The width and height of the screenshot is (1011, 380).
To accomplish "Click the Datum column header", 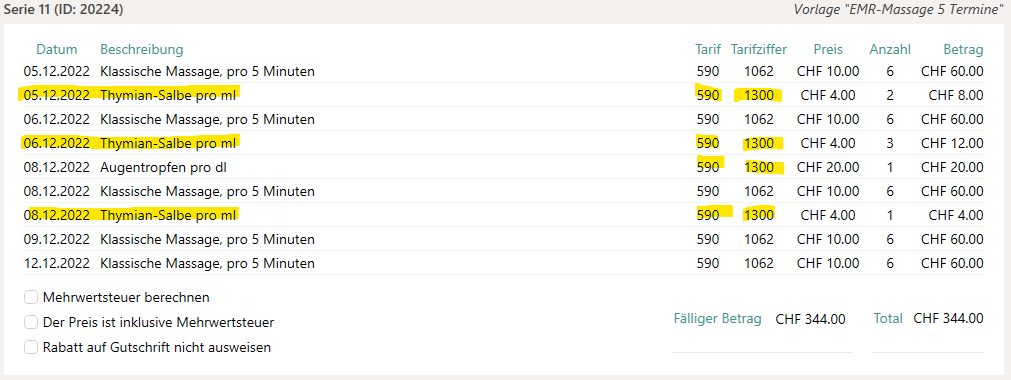I will pos(57,50).
